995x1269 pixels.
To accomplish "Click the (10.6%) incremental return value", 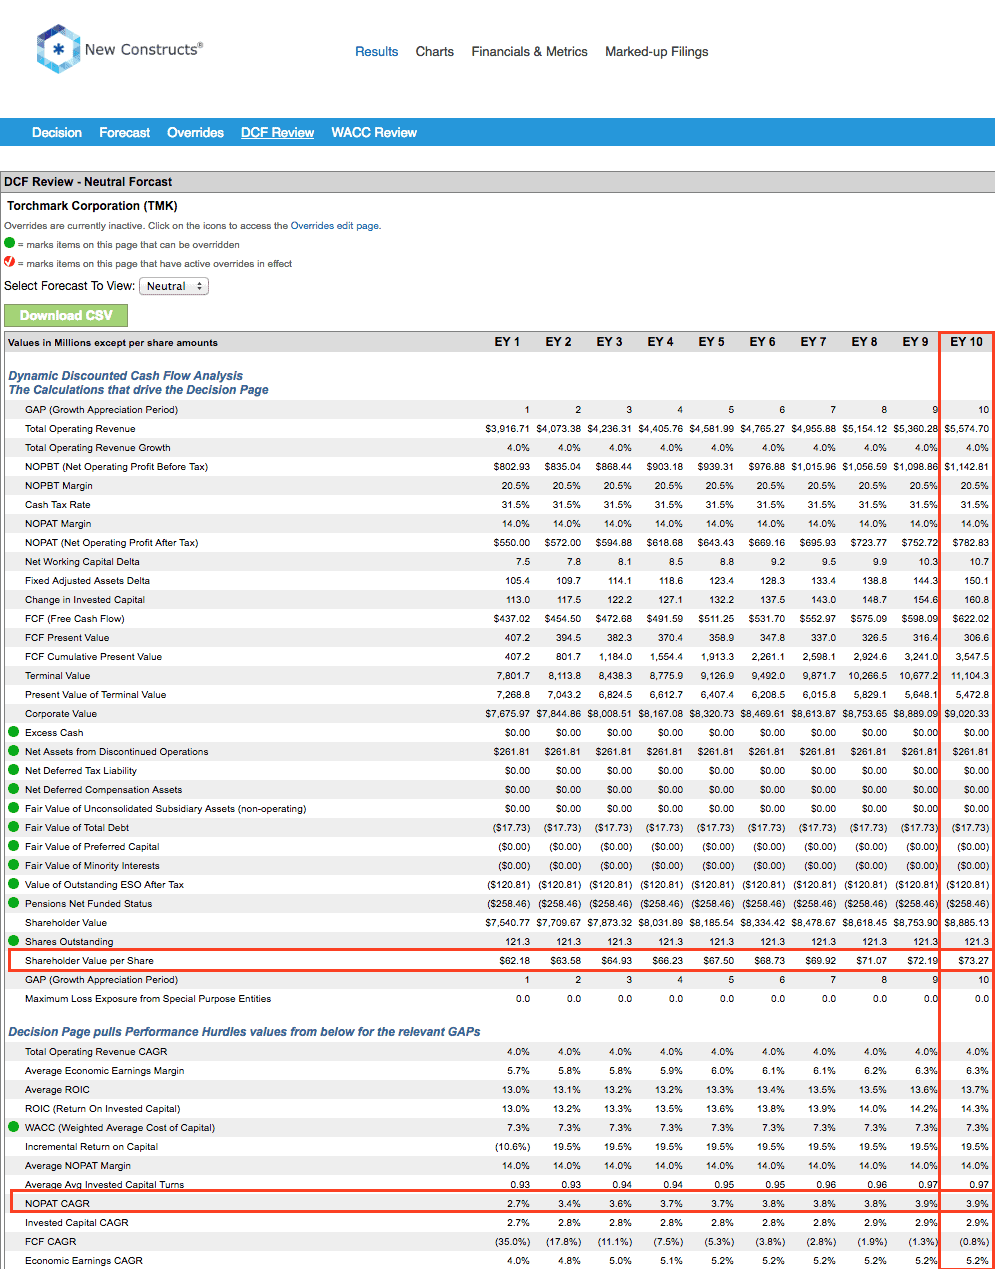I will coord(512,1146).
